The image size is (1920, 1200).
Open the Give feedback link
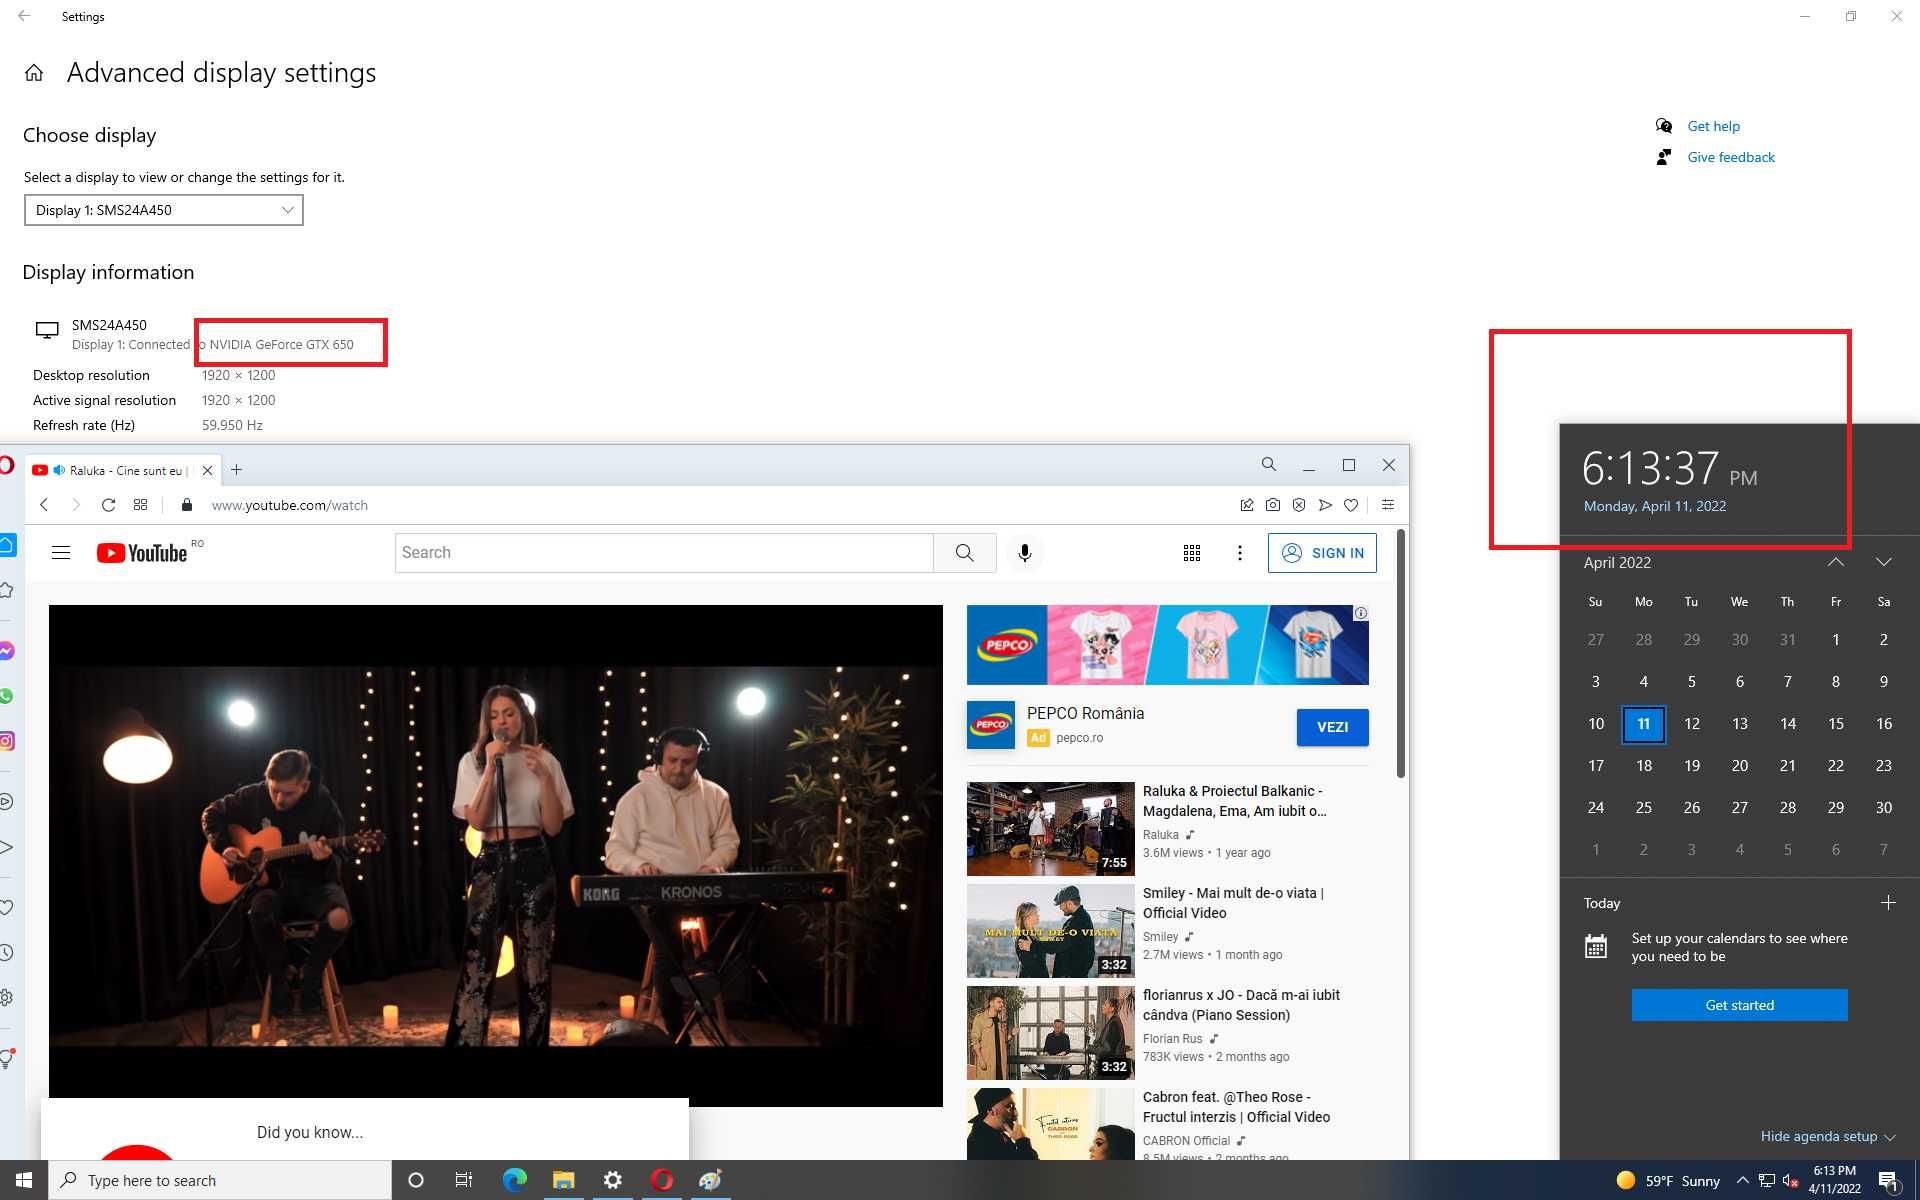click(1731, 157)
